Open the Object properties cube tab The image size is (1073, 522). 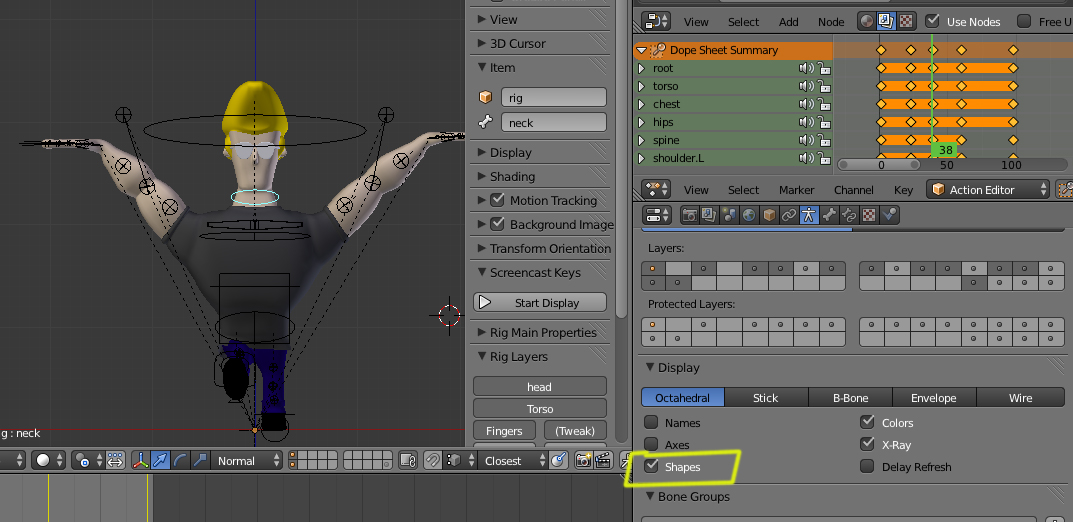tap(768, 215)
